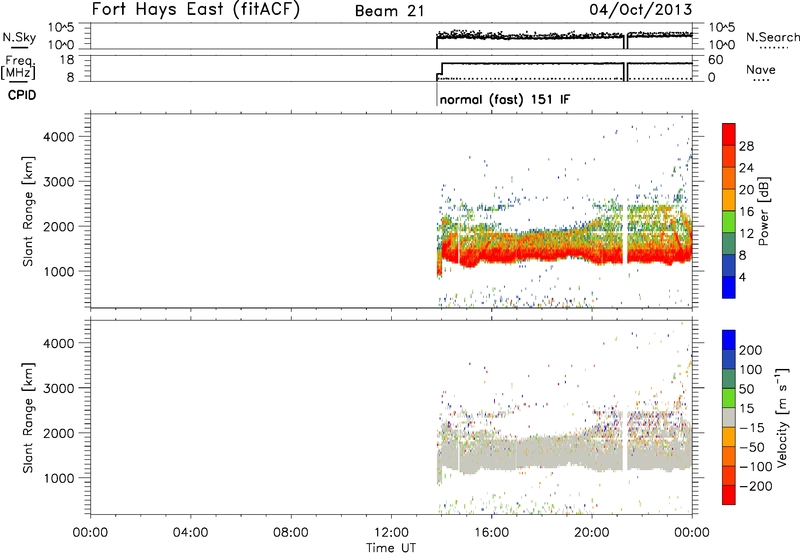This screenshot has height=554, width=800.
Task: Click the 'N.Search' legend label
Action: point(772,37)
